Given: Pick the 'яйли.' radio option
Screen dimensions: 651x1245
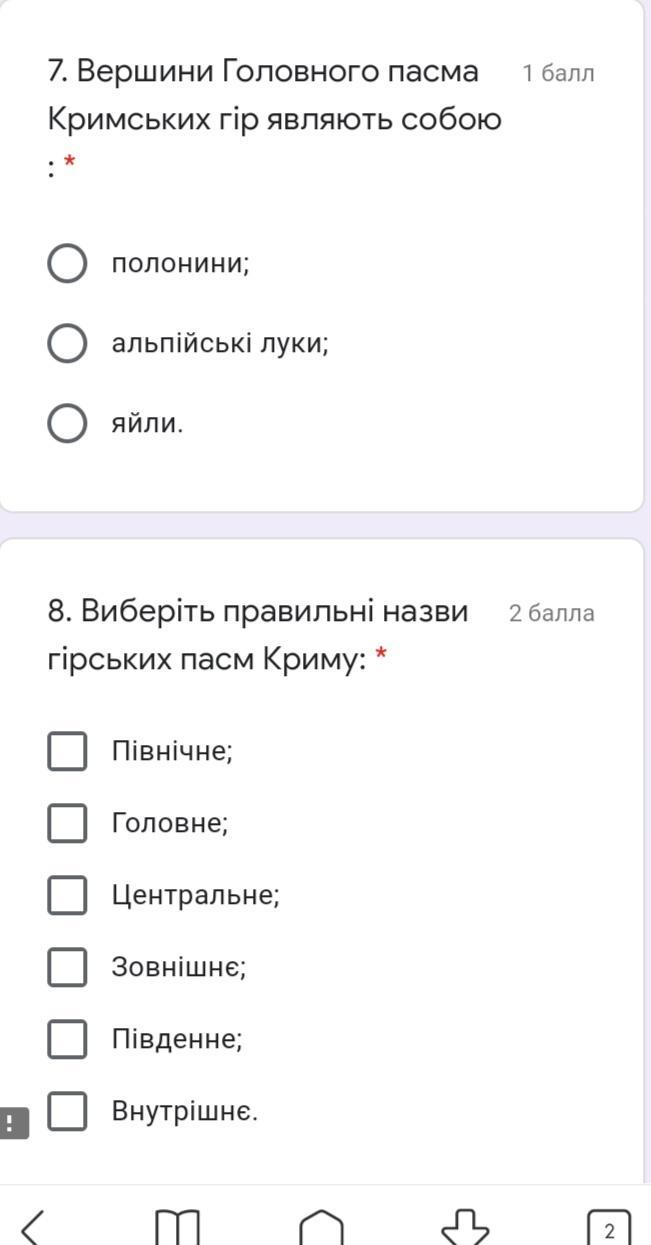Looking at the screenshot, I should click(x=67, y=424).
